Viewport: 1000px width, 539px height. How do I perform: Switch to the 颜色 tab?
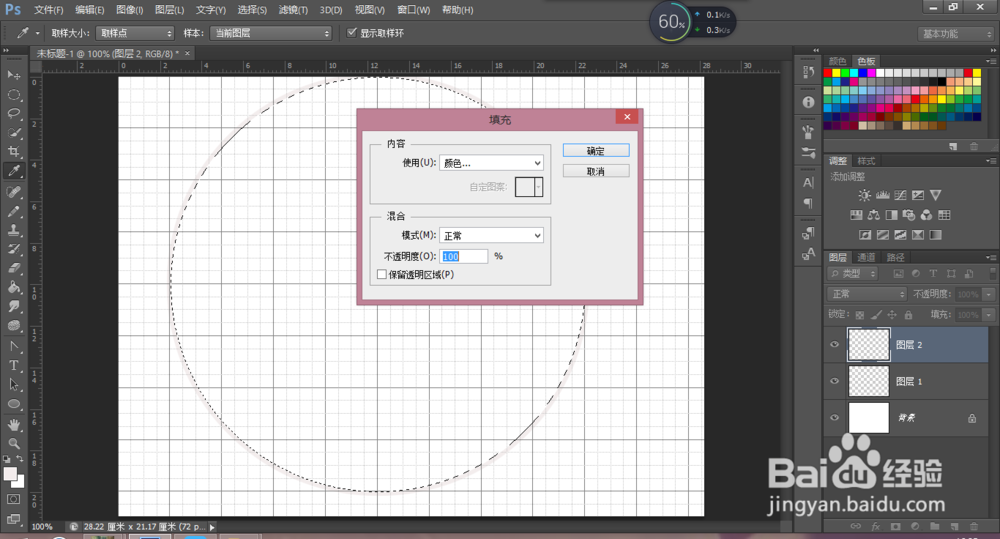pos(837,61)
